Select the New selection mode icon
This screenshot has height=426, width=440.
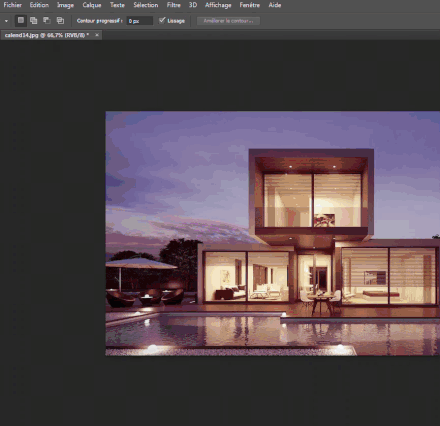point(21,20)
